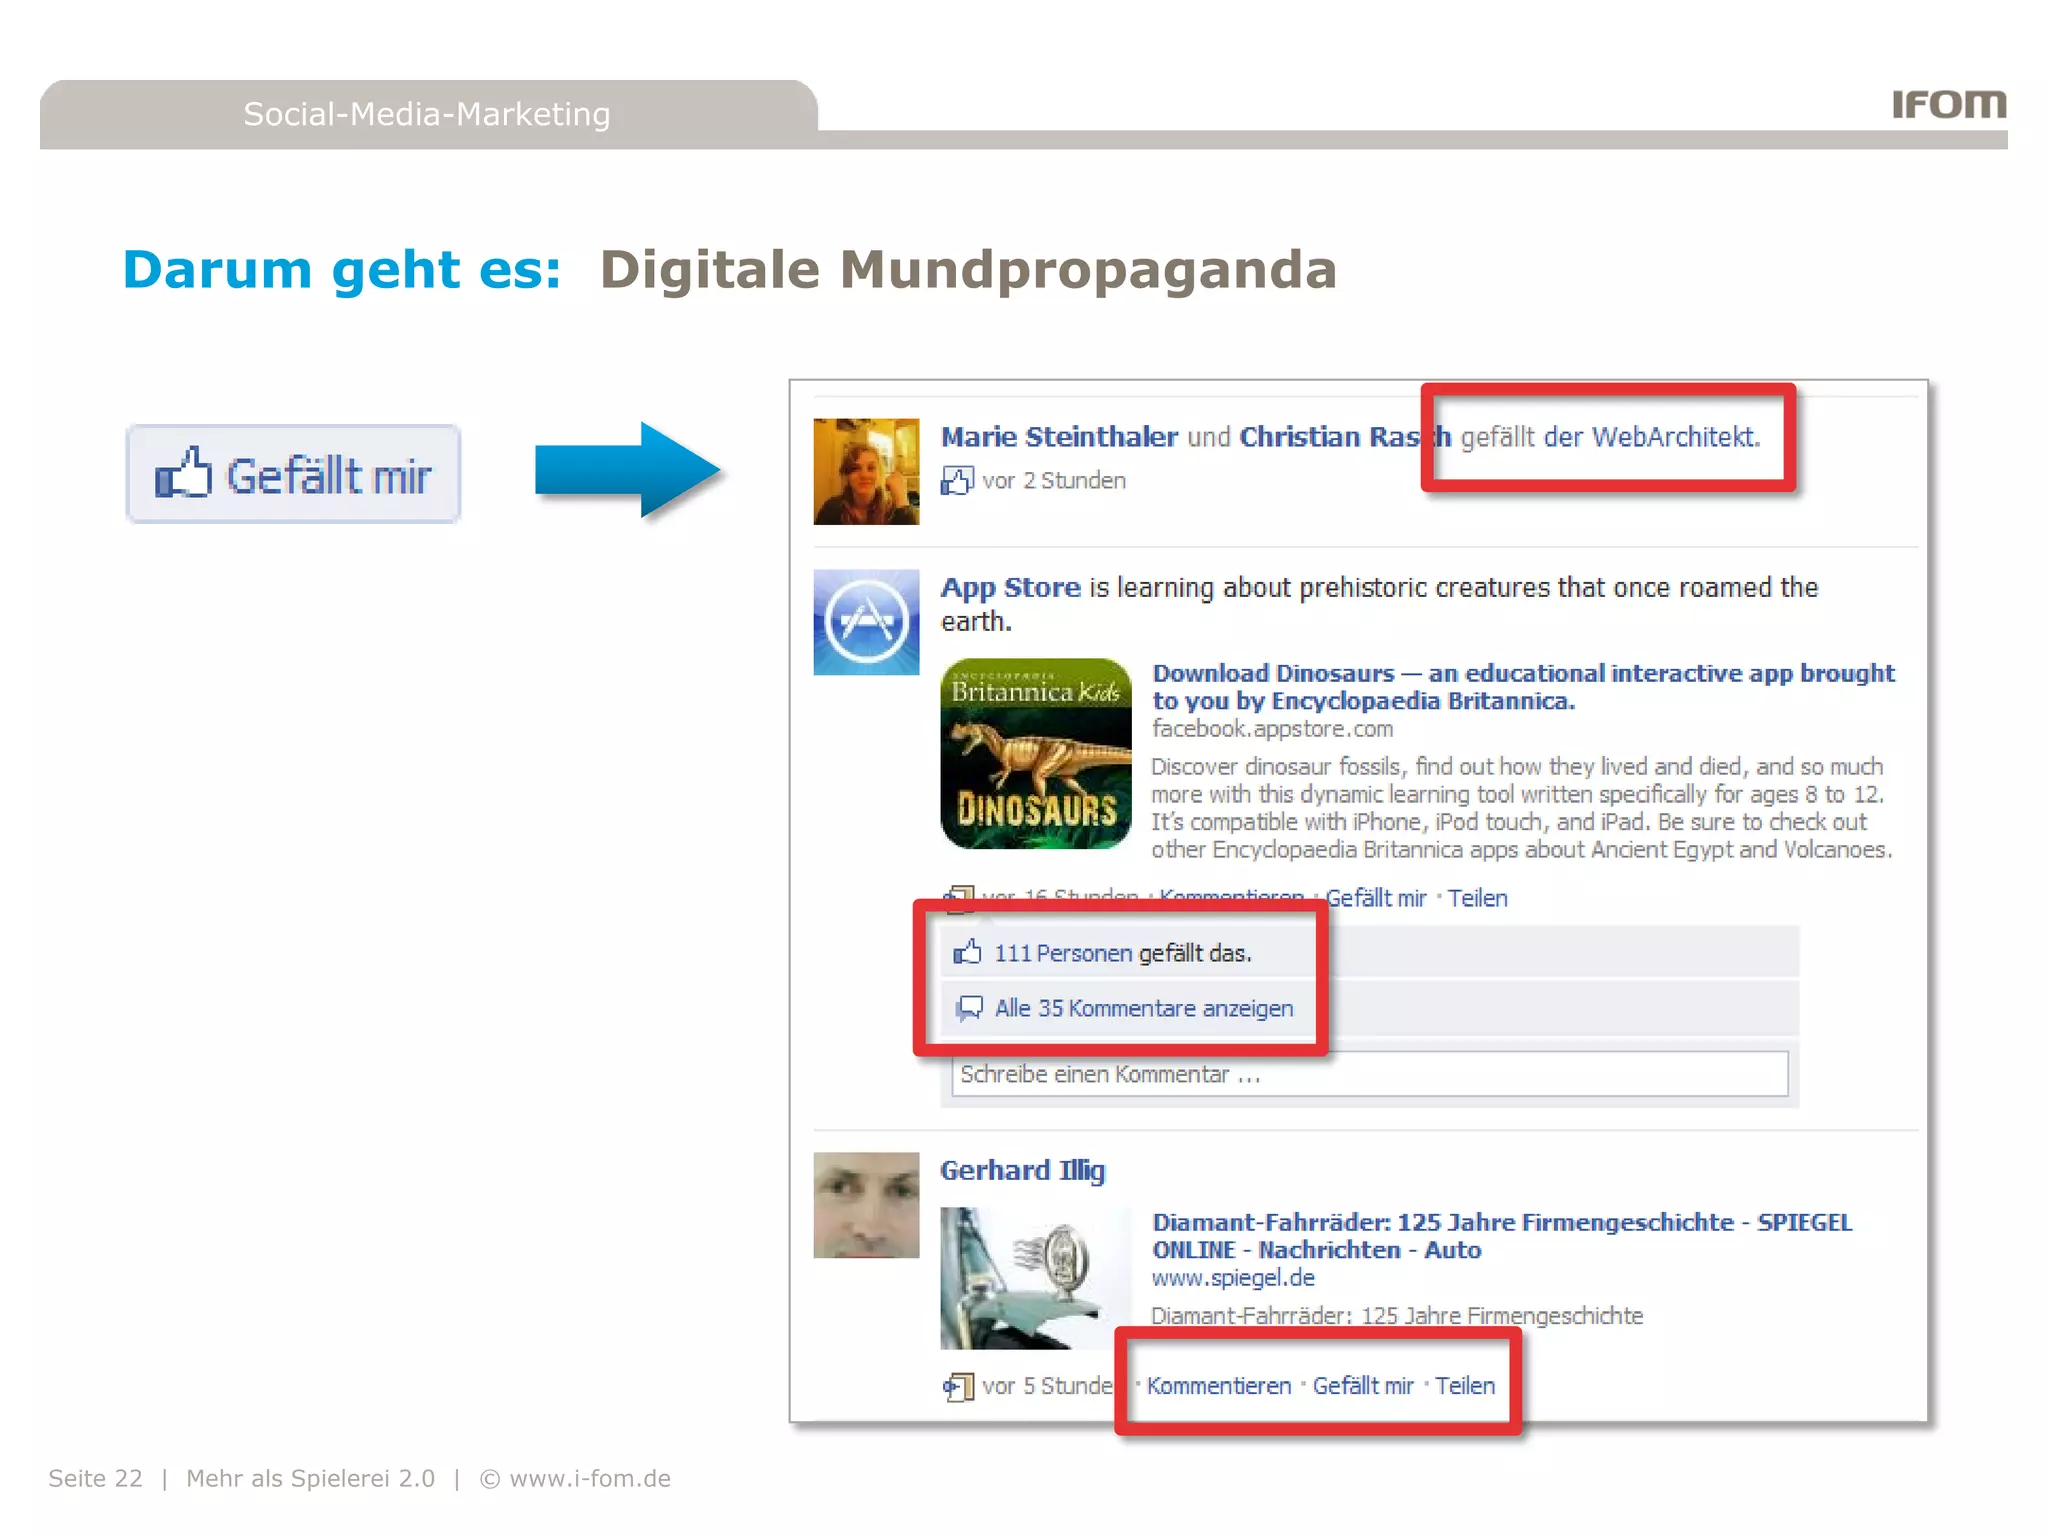Viewport: 2048px width, 1536px height.
Task: Open the Diamant-Fahrräder SPIEGEL ONLINE headline link
Action: [1502, 1236]
